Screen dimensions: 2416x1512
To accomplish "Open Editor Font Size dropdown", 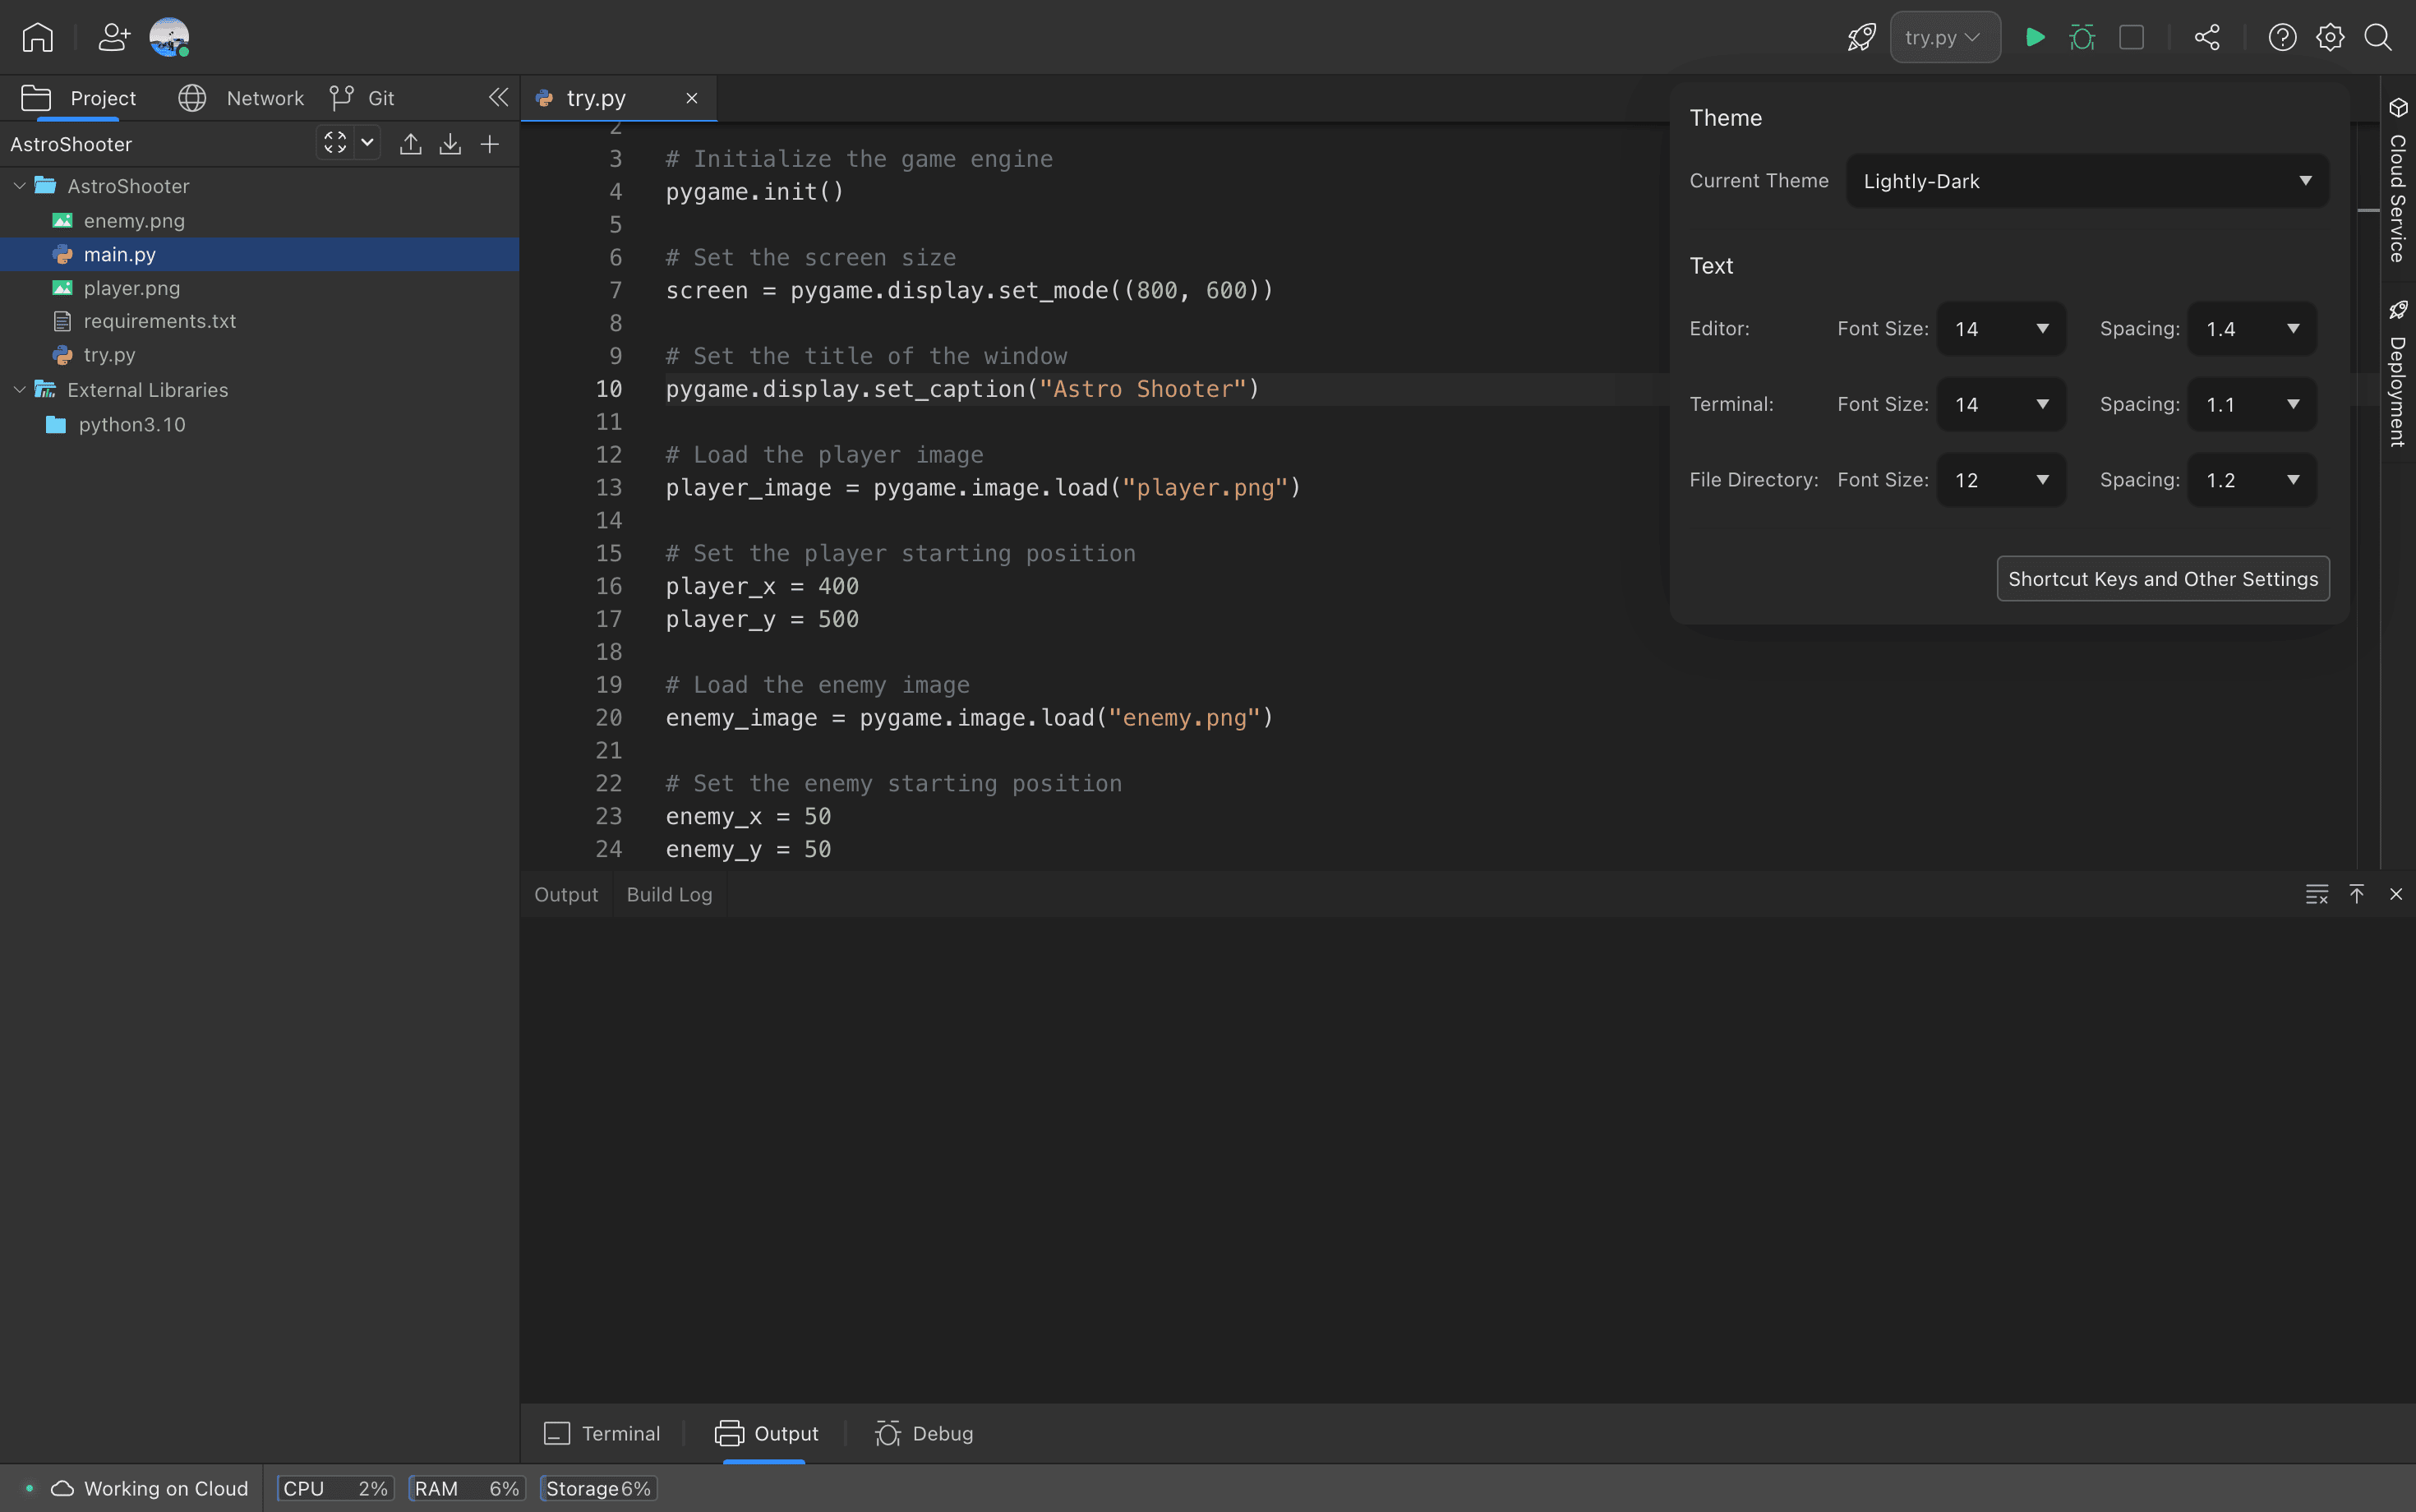I will (x=2001, y=329).
